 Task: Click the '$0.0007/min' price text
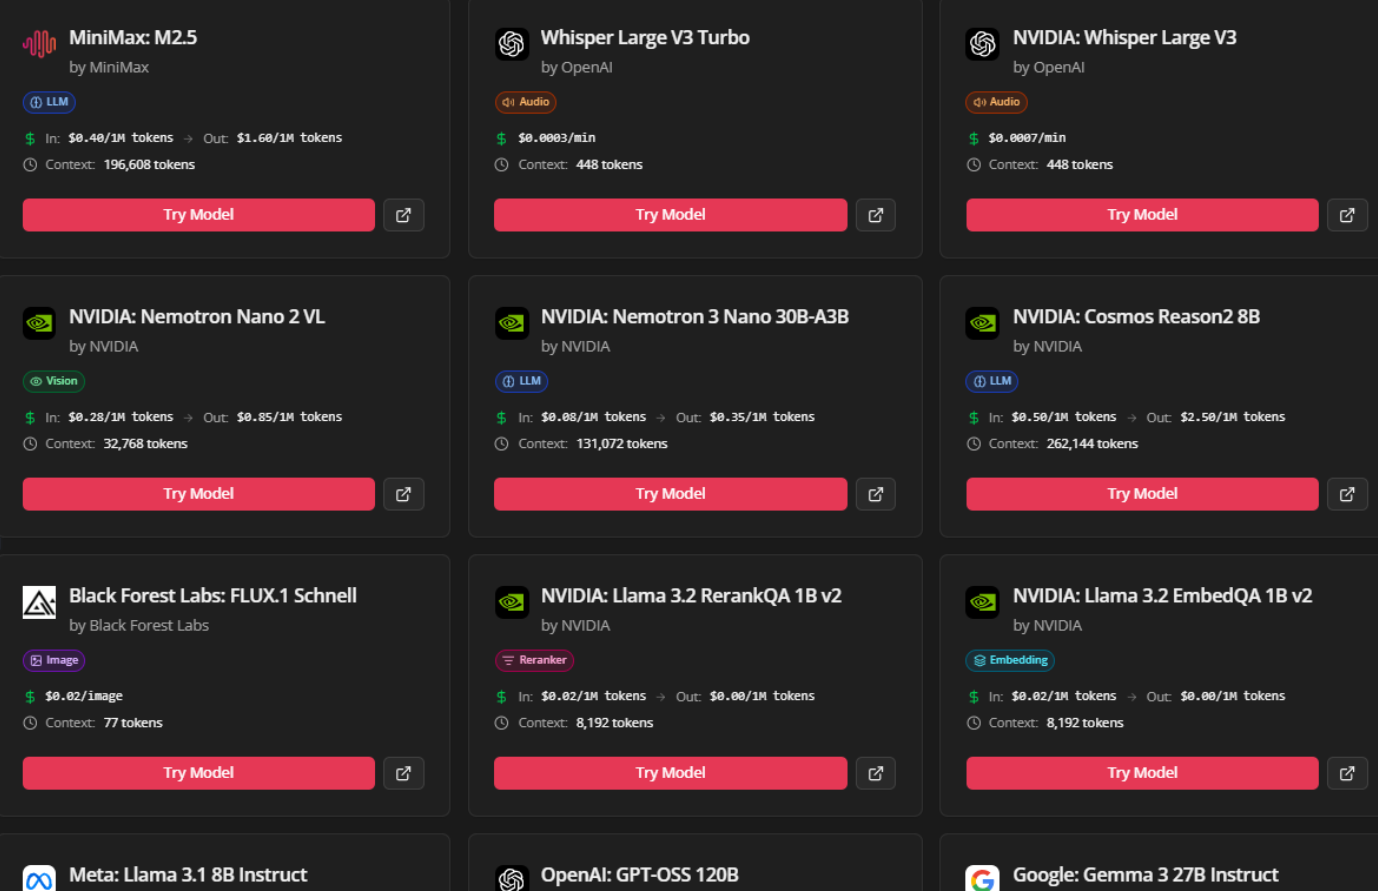pos(1027,138)
